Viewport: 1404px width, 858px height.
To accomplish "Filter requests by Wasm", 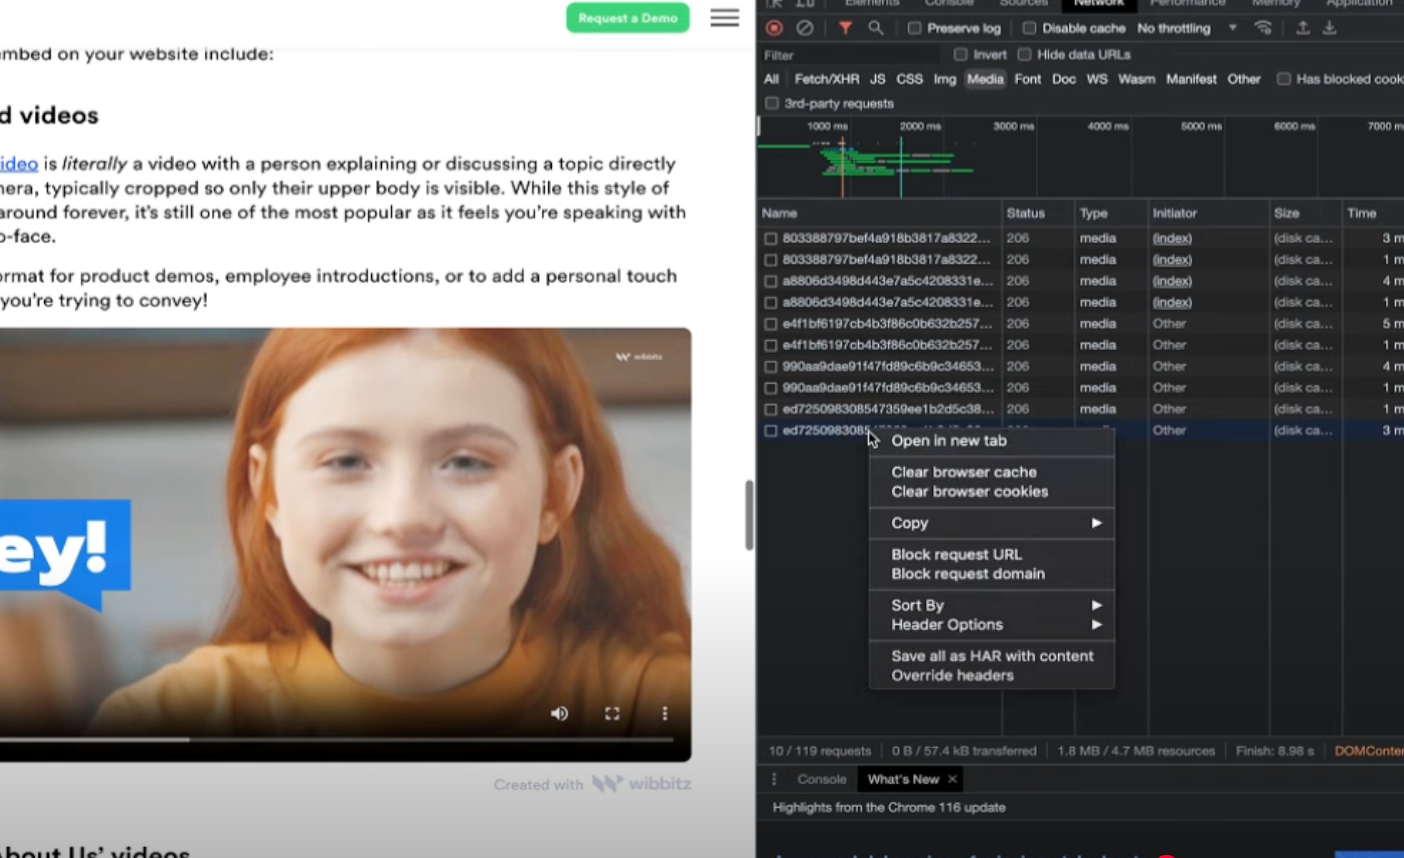I will (x=1136, y=79).
